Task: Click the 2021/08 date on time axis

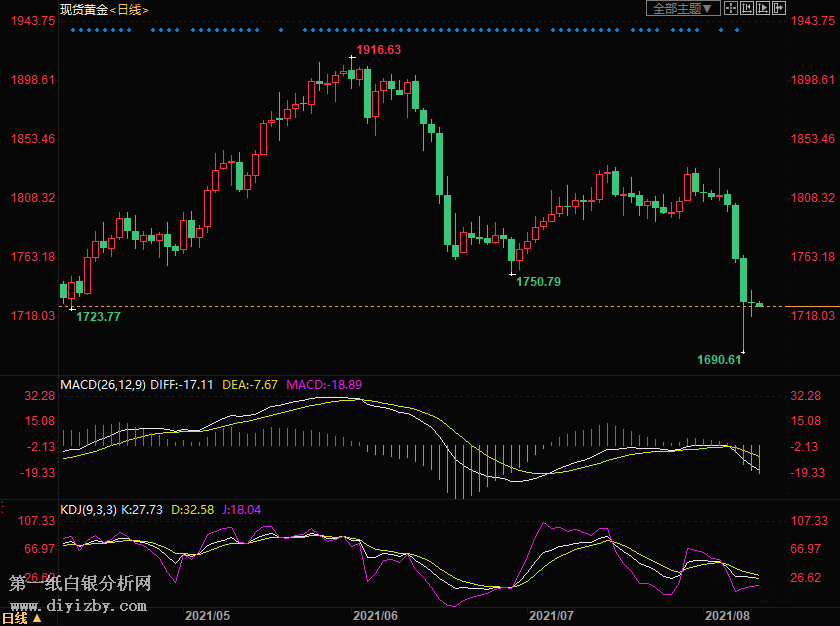Action: (728, 615)
